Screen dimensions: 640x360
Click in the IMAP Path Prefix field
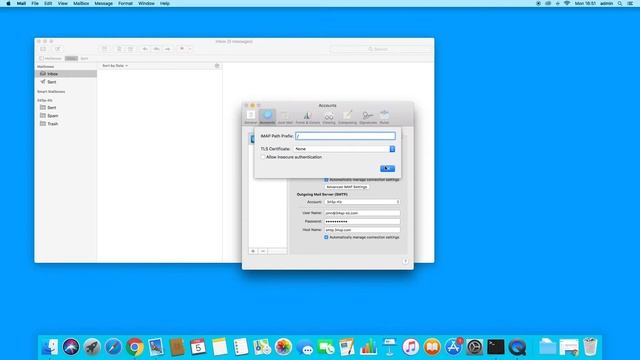click(x=345, y=136)
